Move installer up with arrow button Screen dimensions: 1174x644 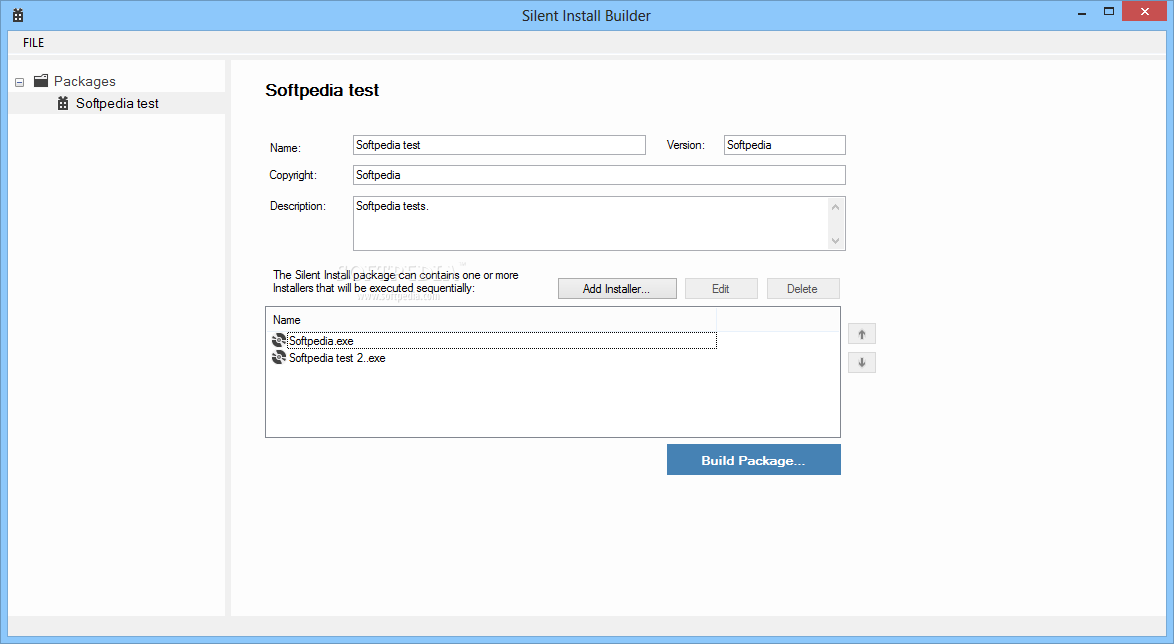pyautogui.click(x=862, y=334)
